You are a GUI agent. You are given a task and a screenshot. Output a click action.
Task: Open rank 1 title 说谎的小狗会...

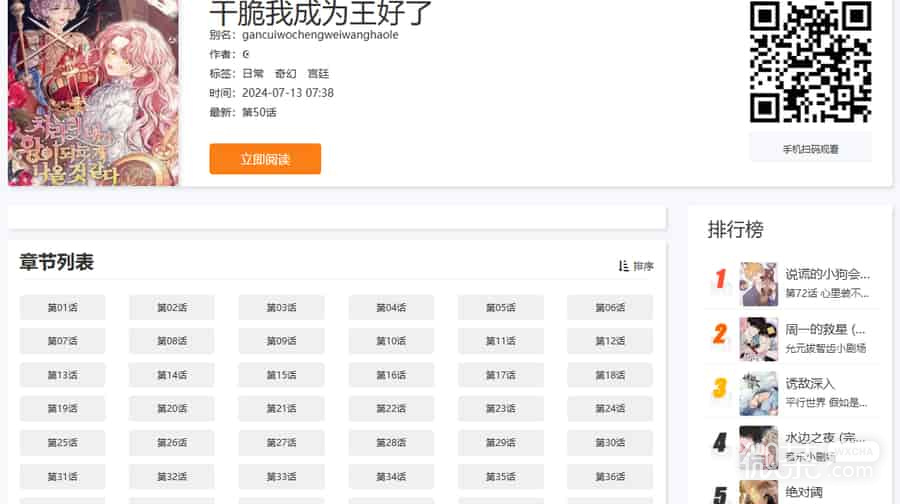[x=827, y=274]
